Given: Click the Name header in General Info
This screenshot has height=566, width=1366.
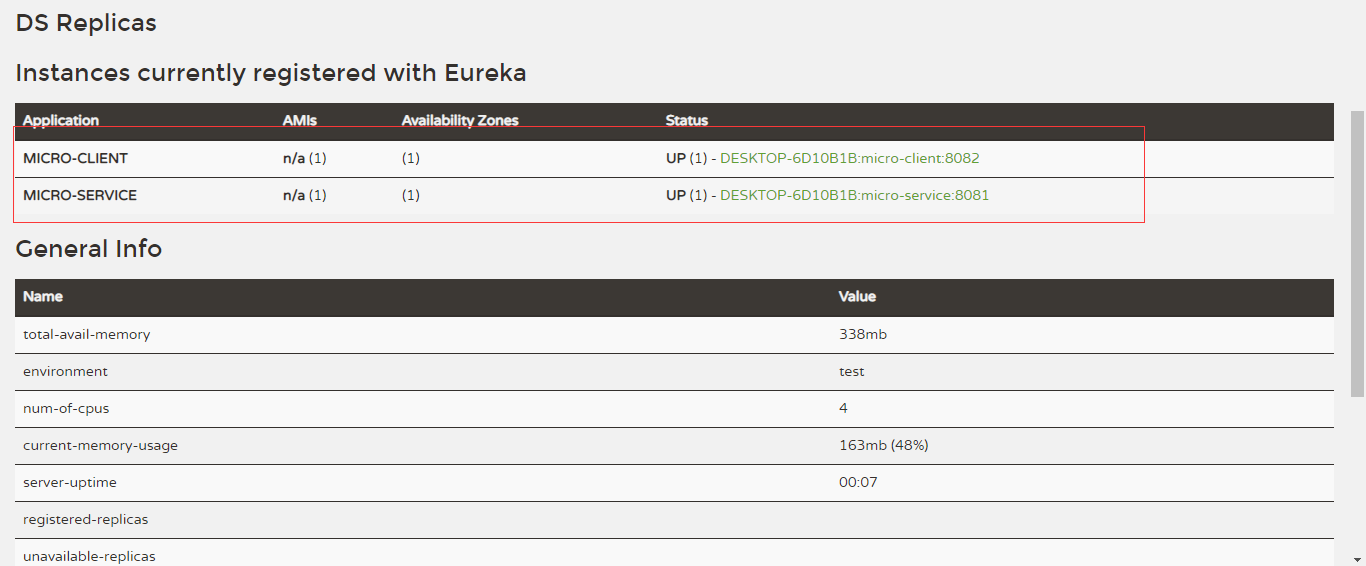Looking at the screenshot, I should tap(43, 297).
